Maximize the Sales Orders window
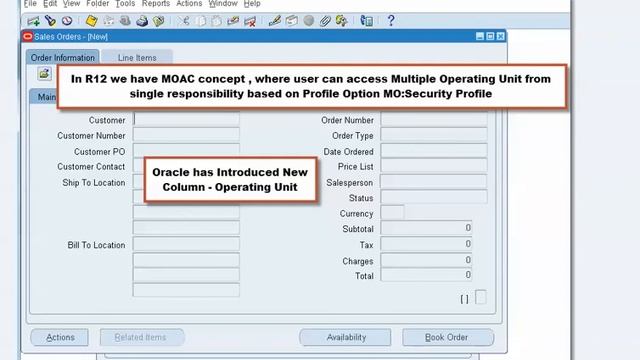640x360 pixels. [490, 36]
